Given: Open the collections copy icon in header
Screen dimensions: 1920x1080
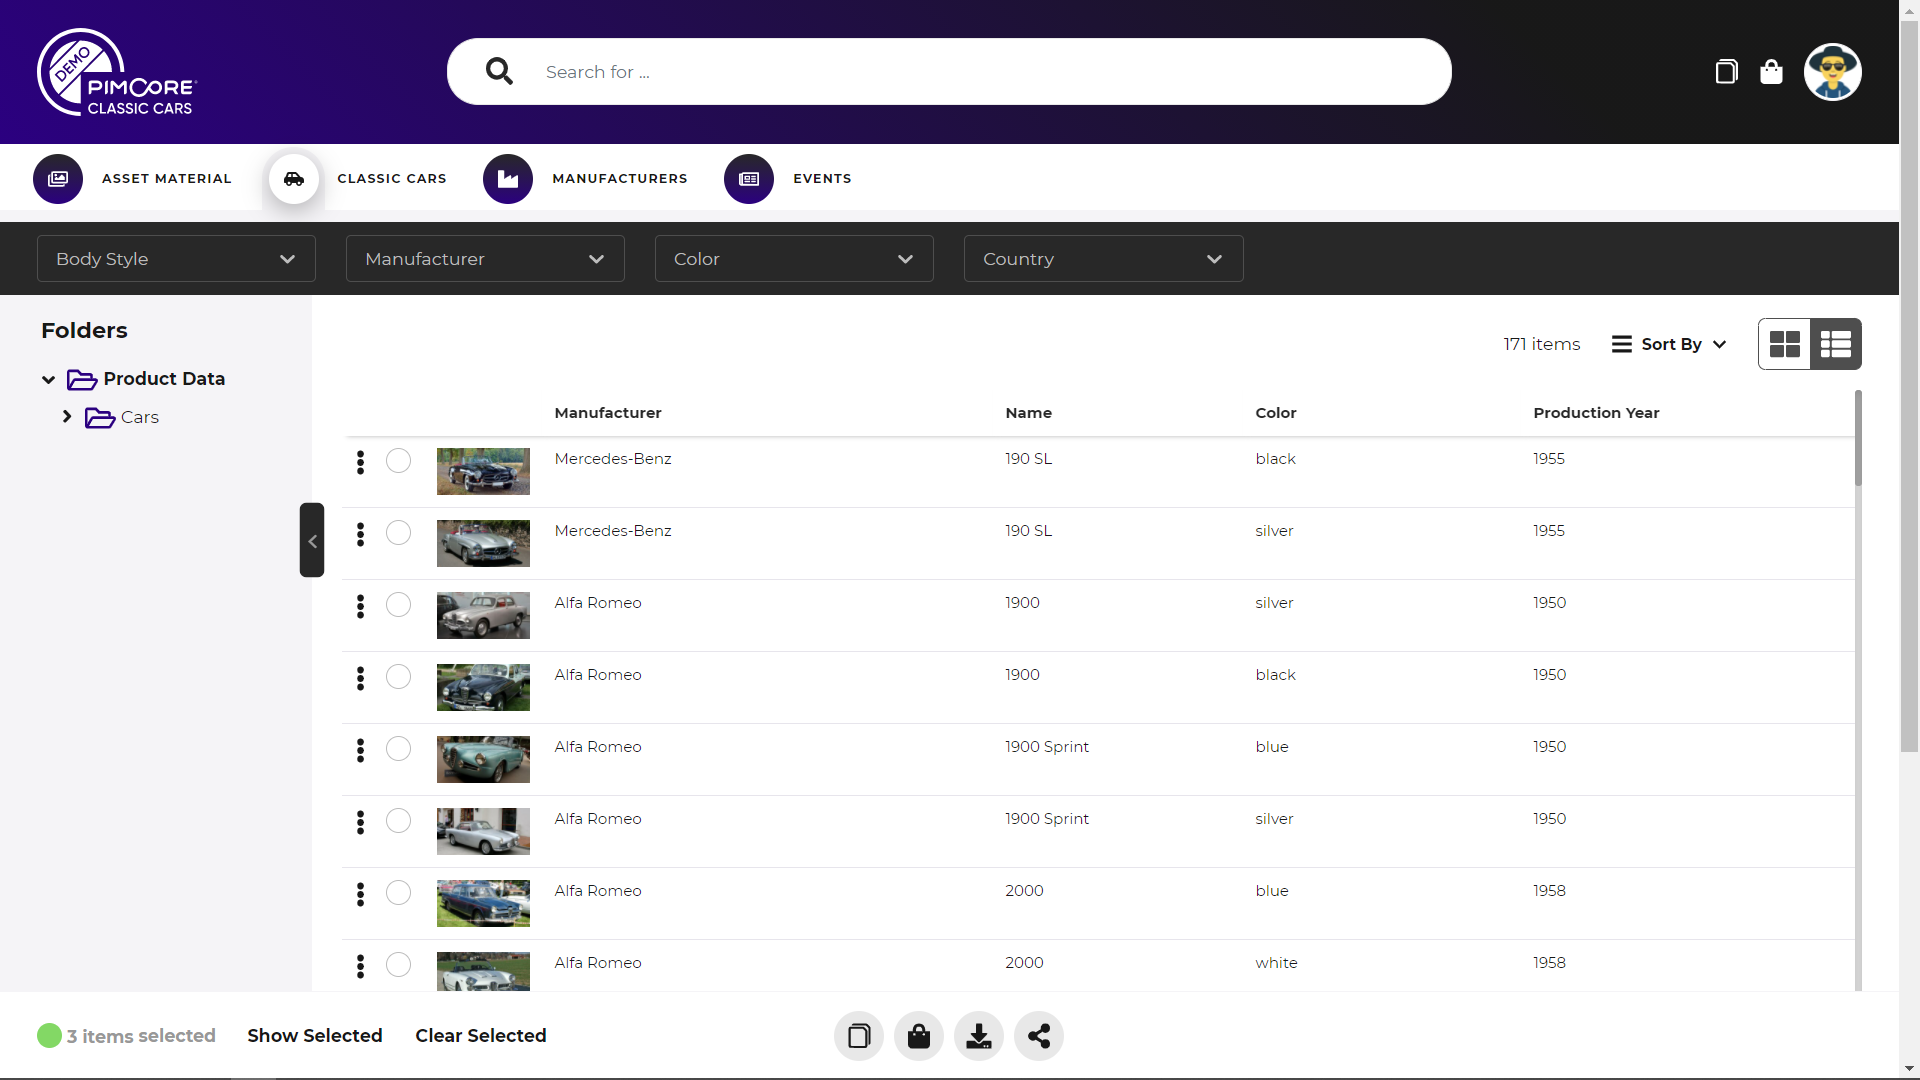Looking at the screenshot, I should tap(1726, 72).
